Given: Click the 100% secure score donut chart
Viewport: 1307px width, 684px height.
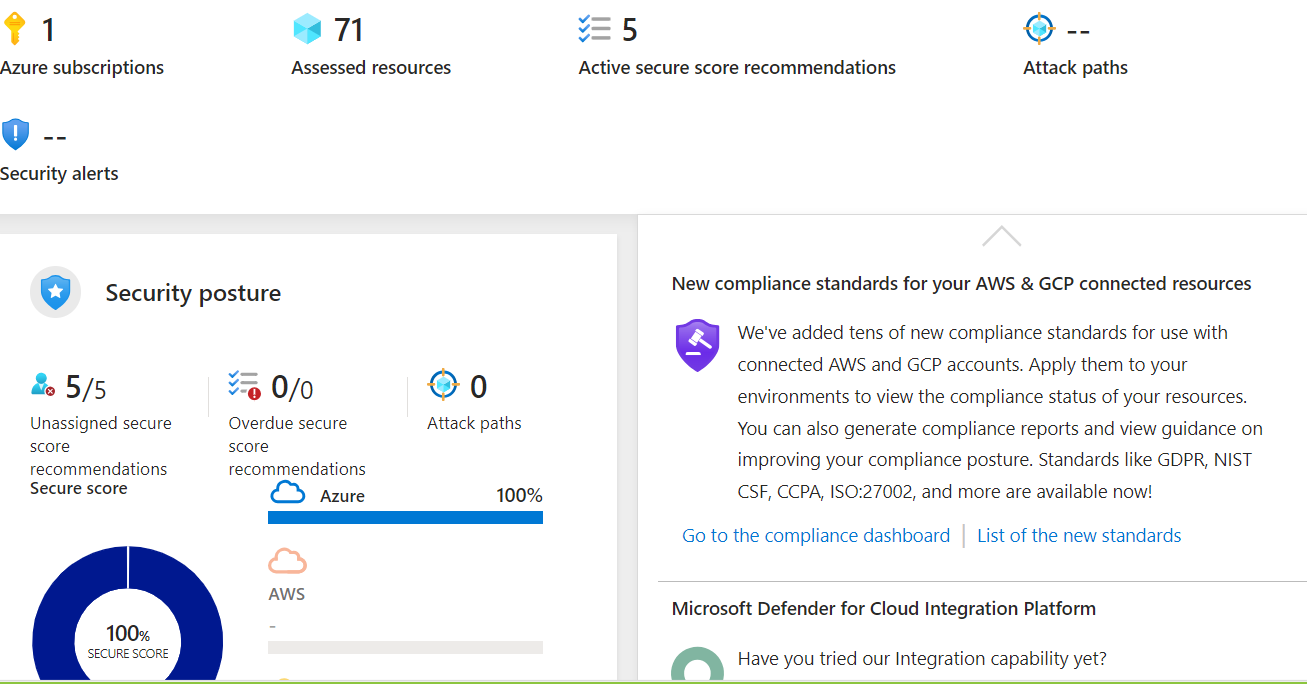Looking at the screenshot, I should coord(128,615).
